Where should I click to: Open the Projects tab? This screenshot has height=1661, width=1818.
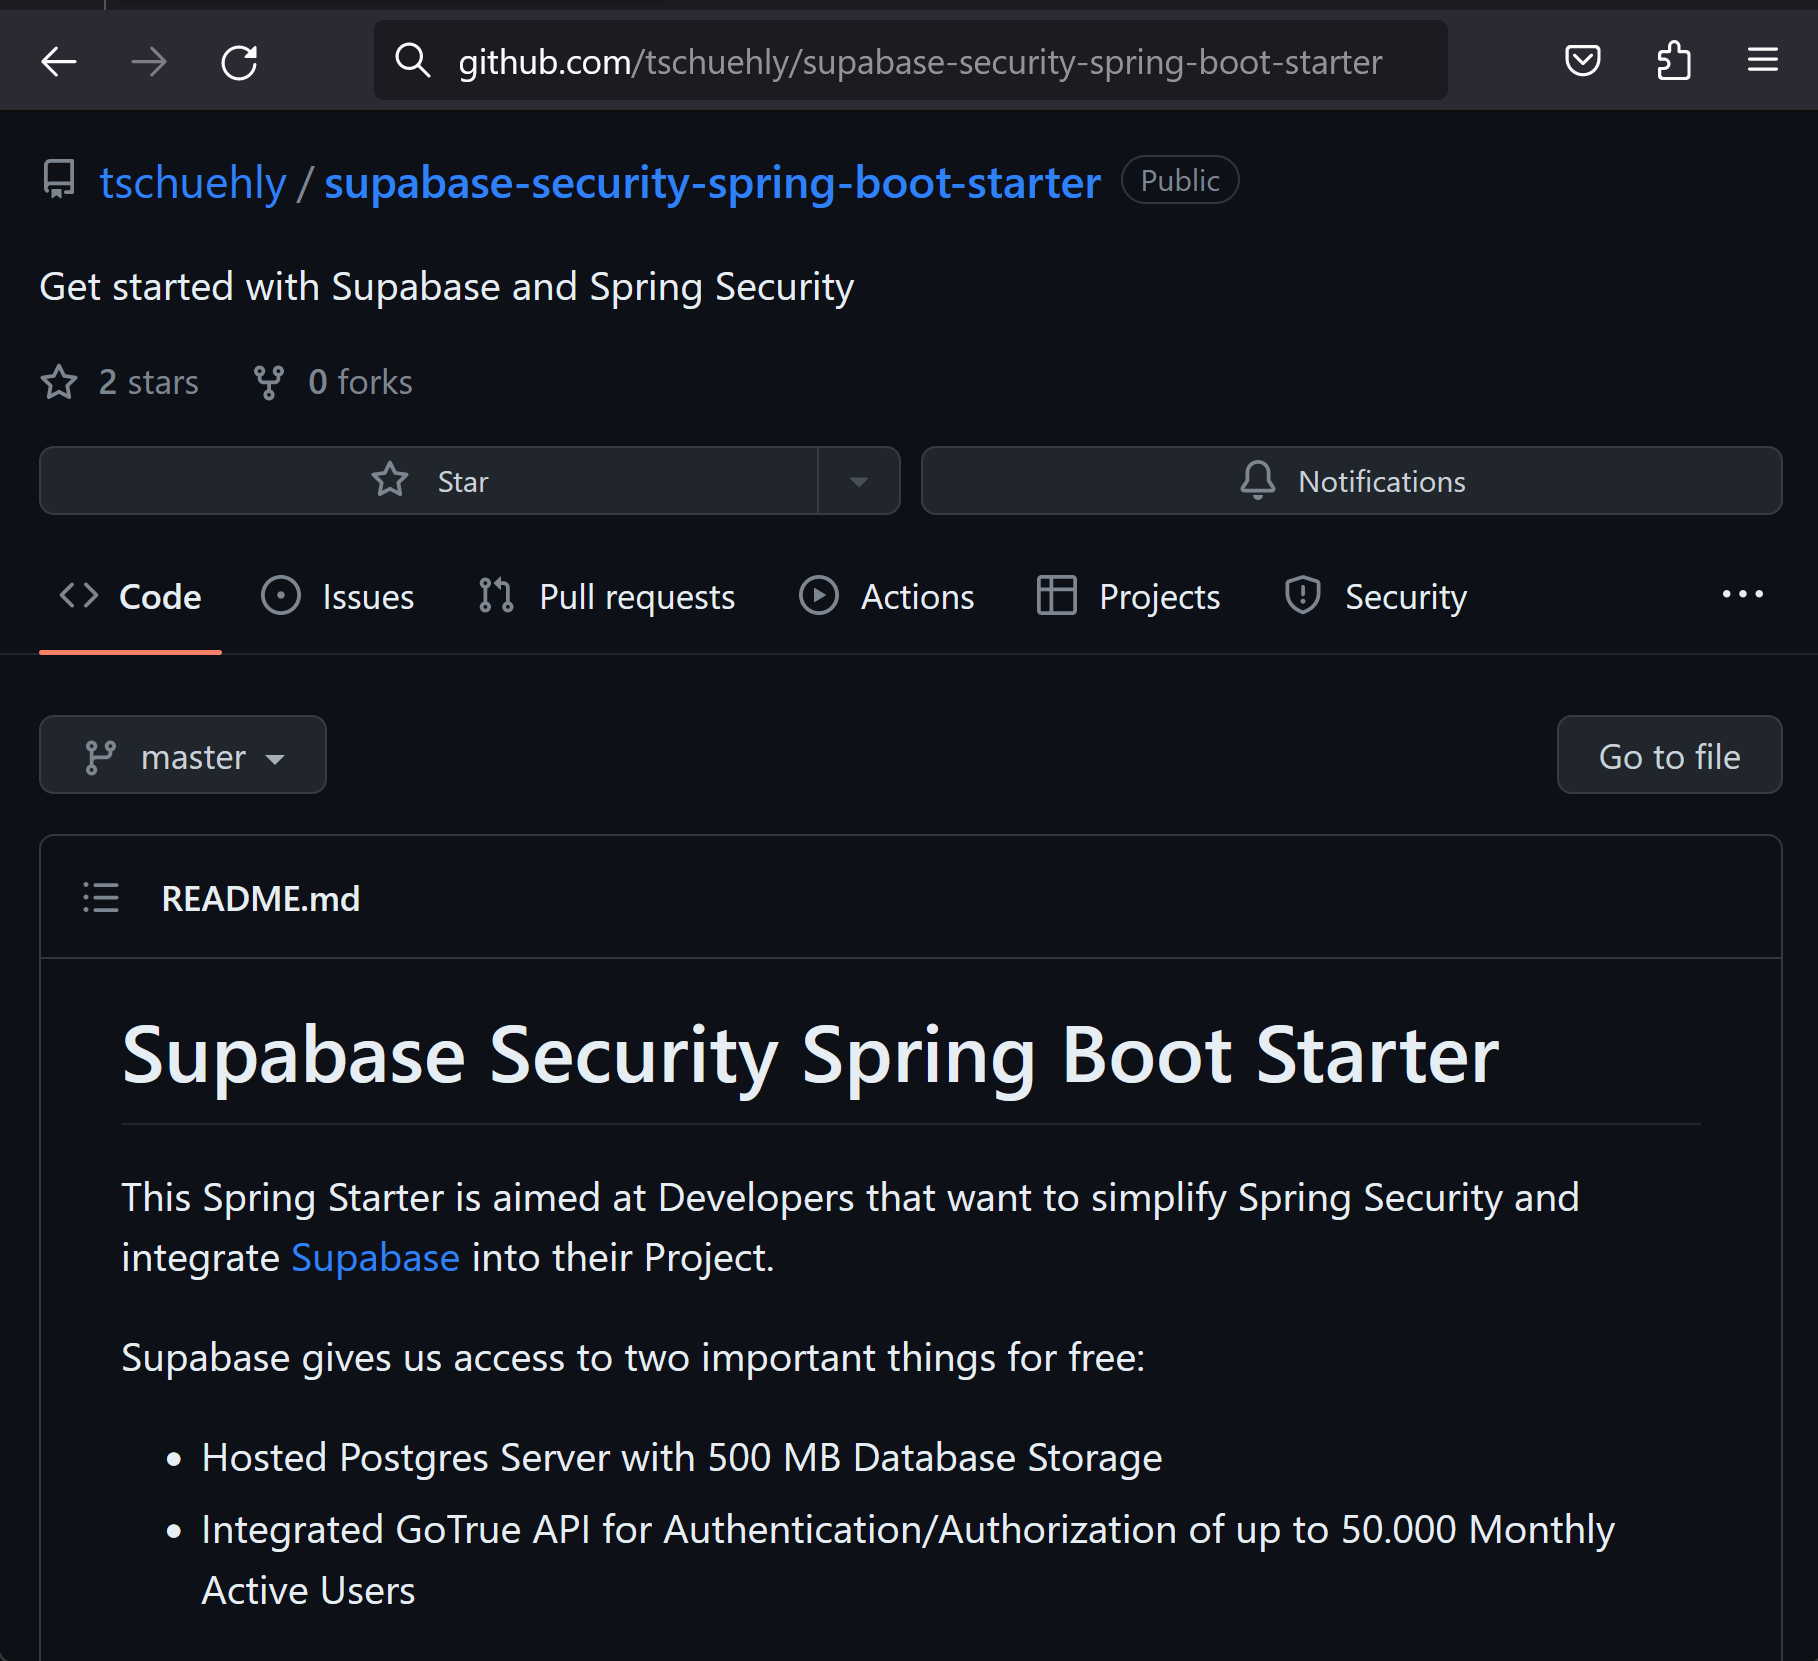tap(1129, 597)
